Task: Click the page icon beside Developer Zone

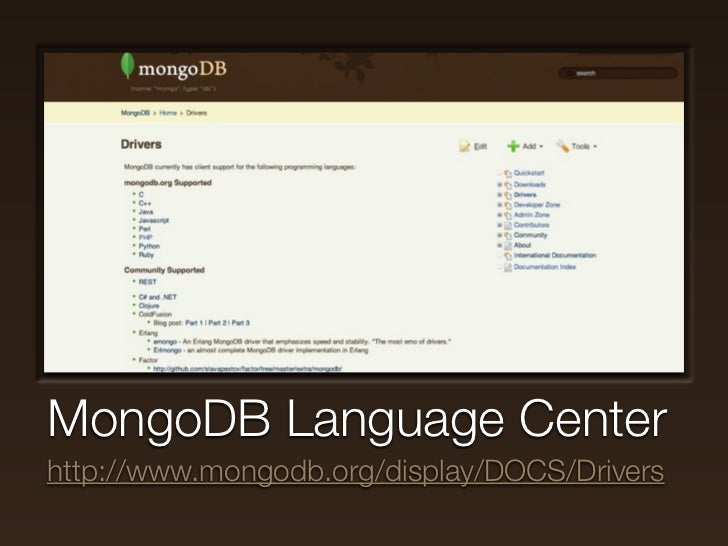Action: click(508, 205)
